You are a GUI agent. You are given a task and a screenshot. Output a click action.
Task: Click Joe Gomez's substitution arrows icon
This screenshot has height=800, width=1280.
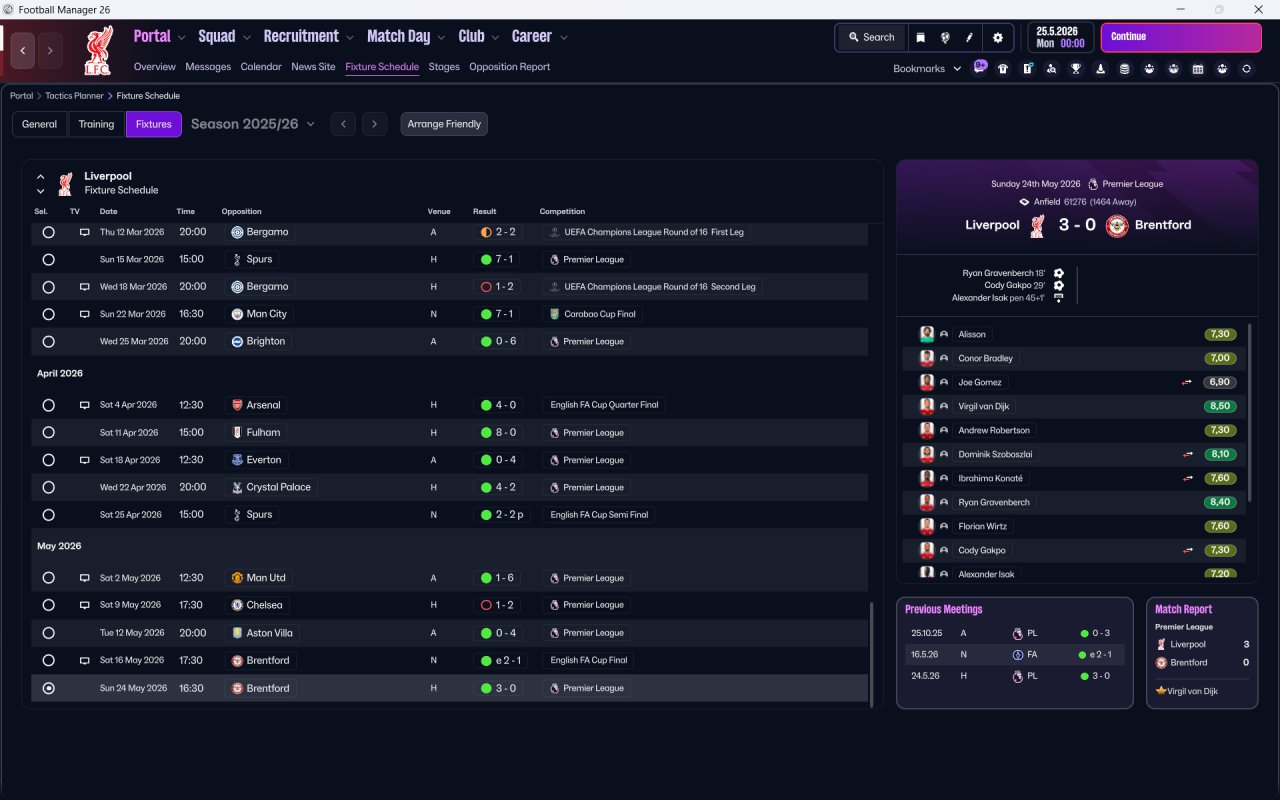1187,382
